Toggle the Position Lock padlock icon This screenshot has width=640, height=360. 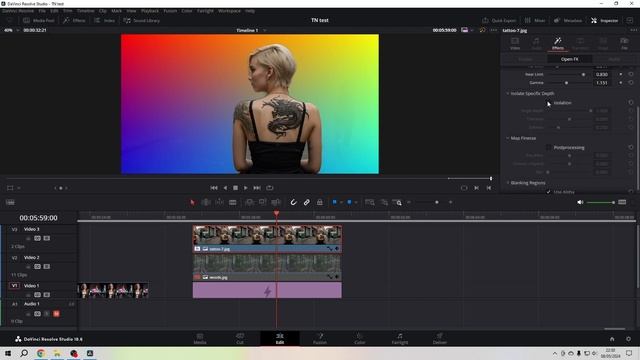320,202
